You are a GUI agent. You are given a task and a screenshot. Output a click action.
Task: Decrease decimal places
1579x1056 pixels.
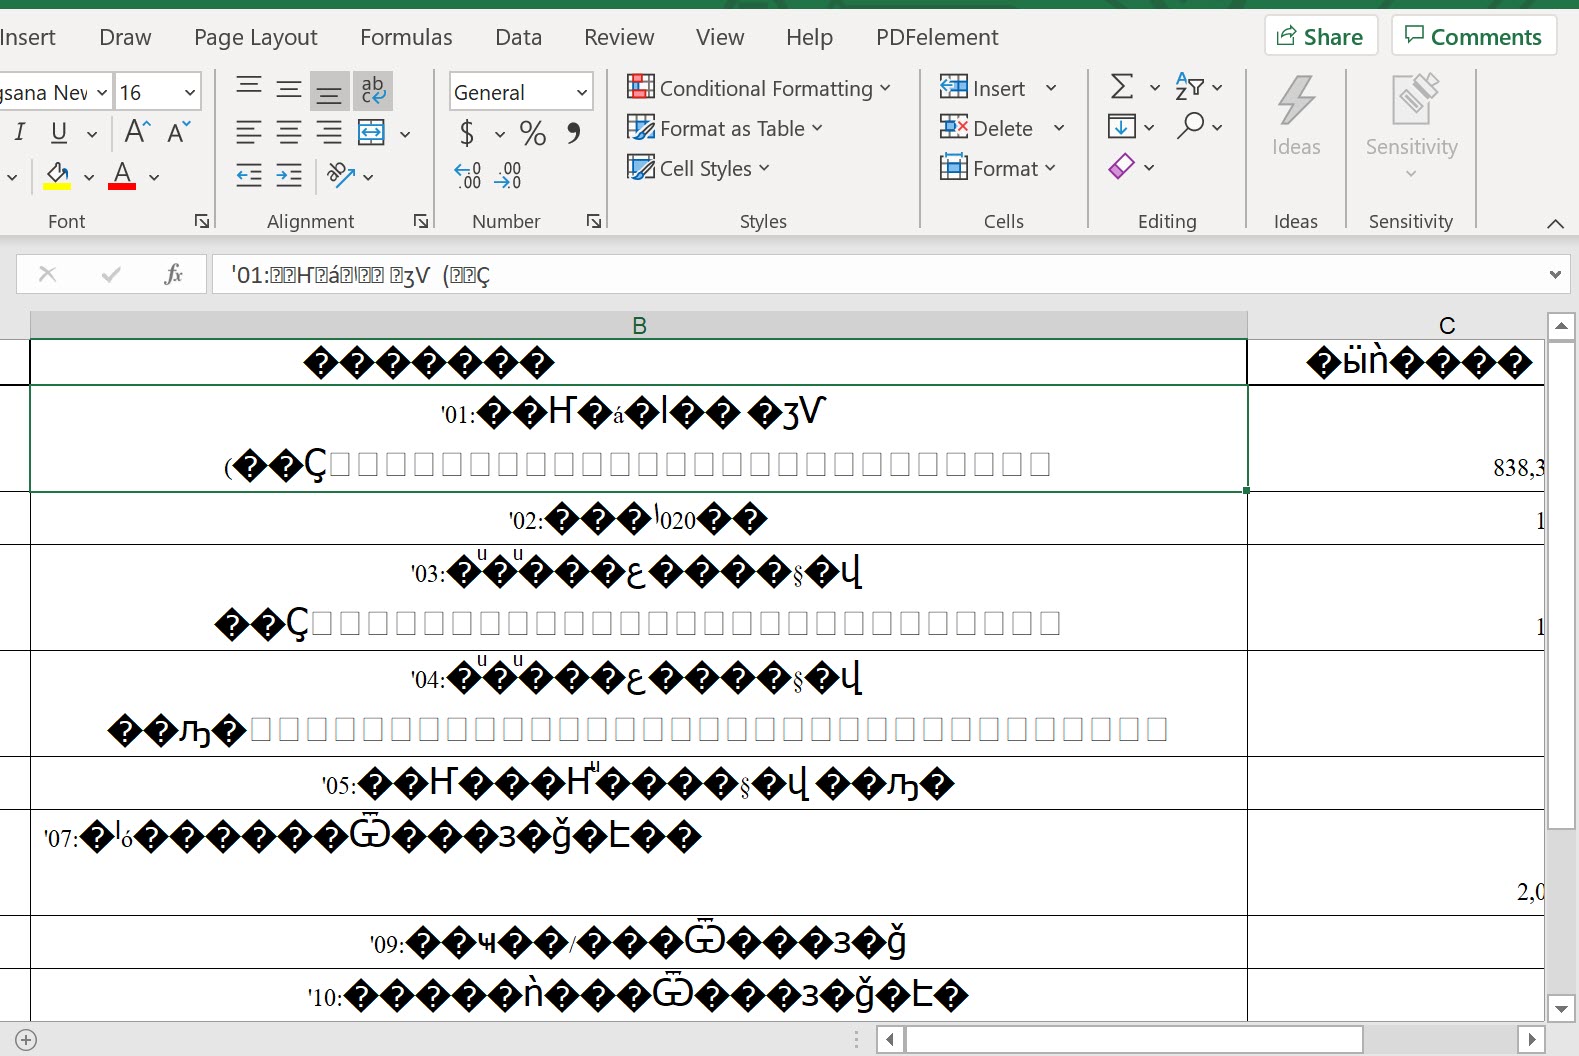coord(508,176)
